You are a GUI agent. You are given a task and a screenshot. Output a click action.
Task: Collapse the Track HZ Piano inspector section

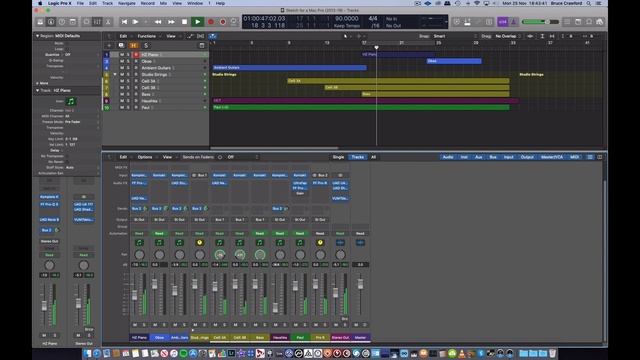[x=37, y=90]
